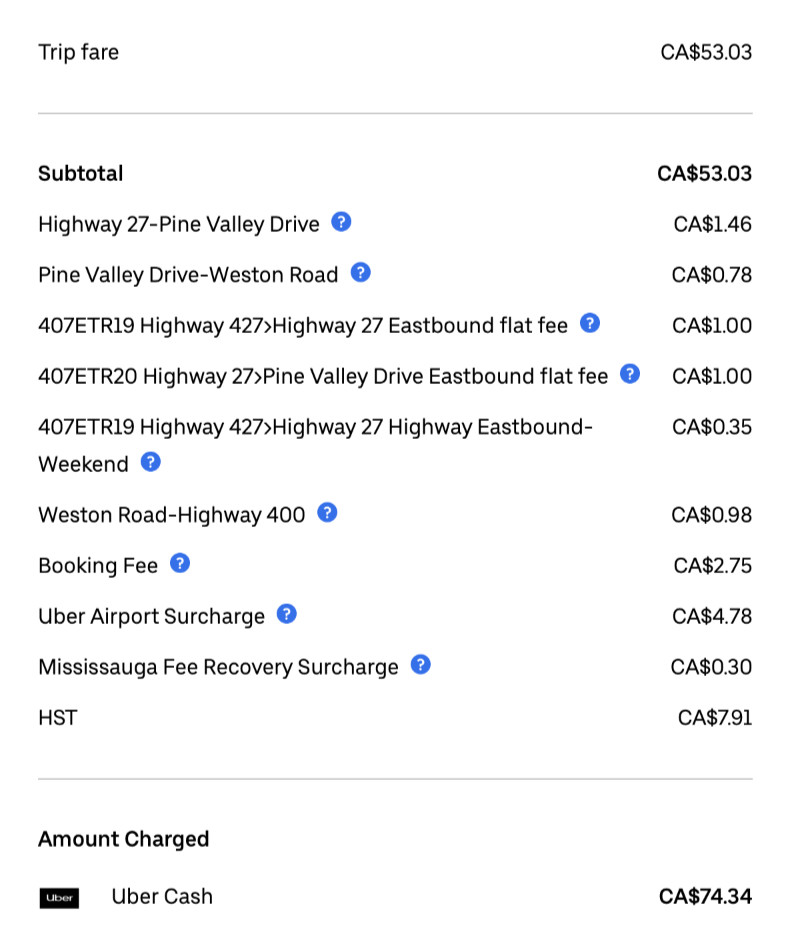
Task: Open info icon for Pine Valley Drive-Weston Road
Action: [x=361, y=273]
